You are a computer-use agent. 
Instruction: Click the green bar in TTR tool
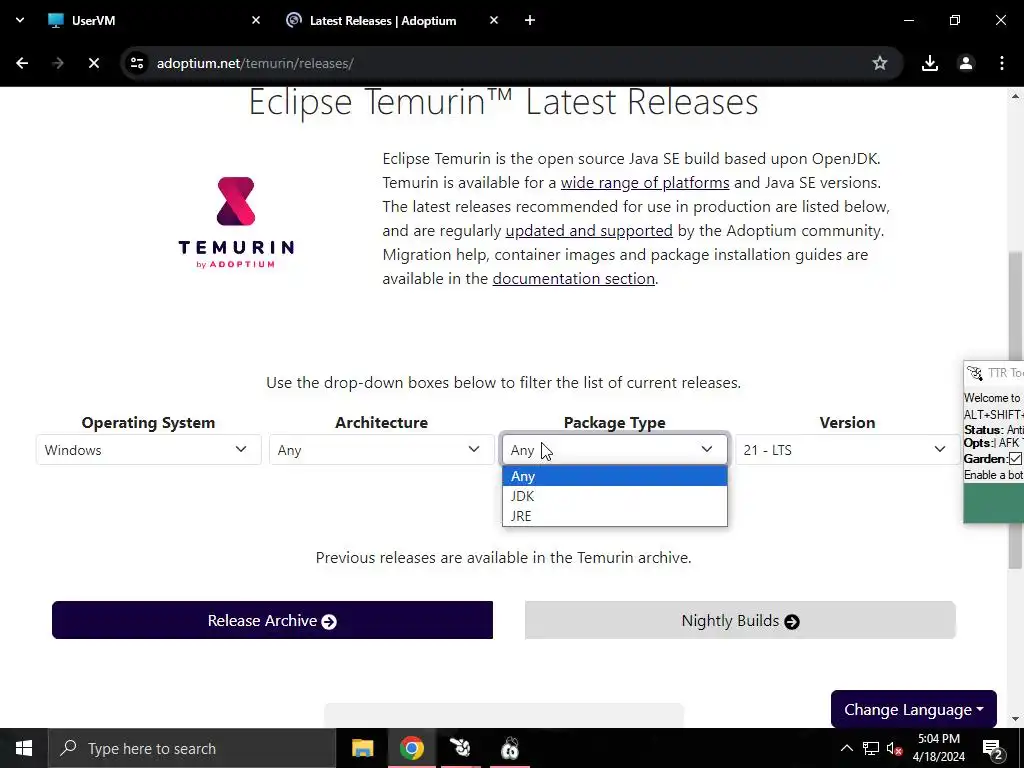point(993,503)
